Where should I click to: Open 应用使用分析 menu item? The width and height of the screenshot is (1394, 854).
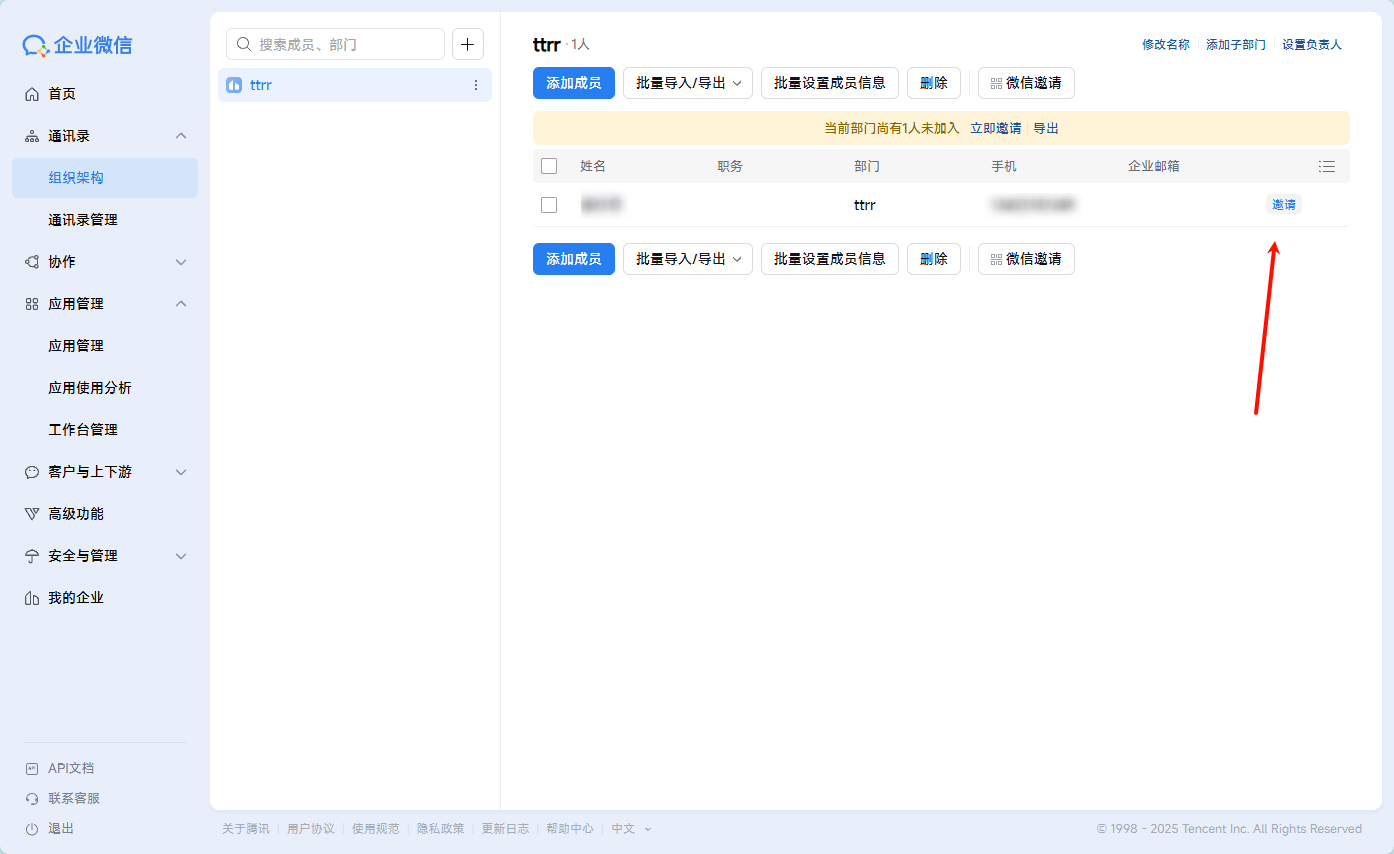[90, 388]
